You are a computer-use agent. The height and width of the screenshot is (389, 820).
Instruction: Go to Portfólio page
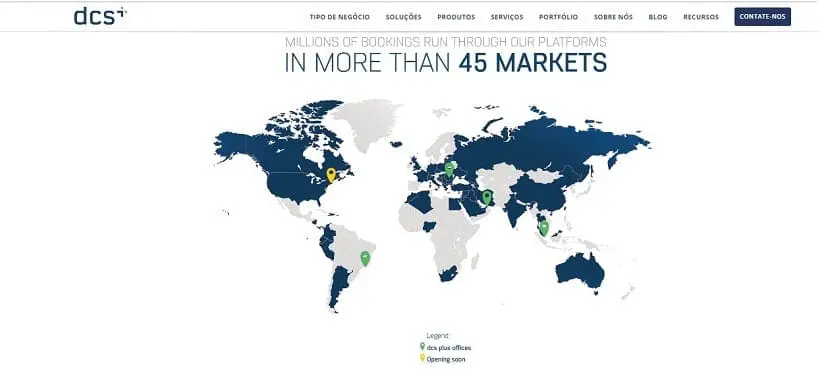(559, 17)
